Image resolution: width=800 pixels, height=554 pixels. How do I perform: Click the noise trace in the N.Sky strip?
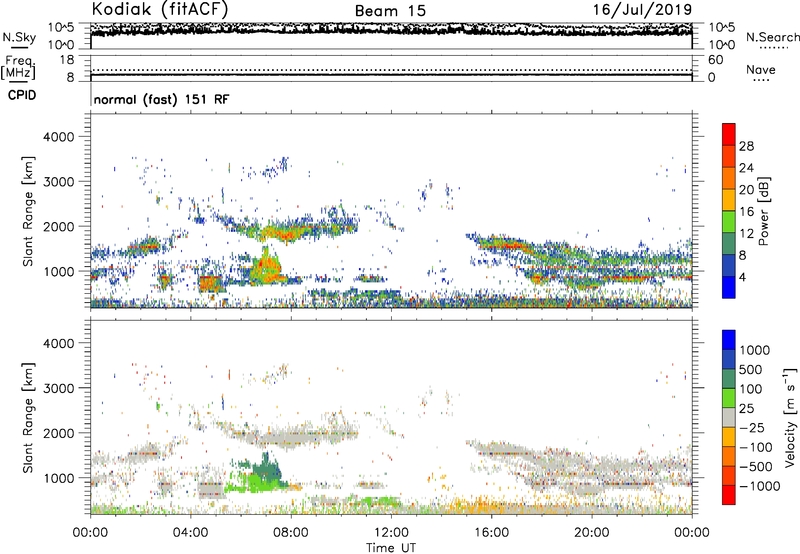391,30
